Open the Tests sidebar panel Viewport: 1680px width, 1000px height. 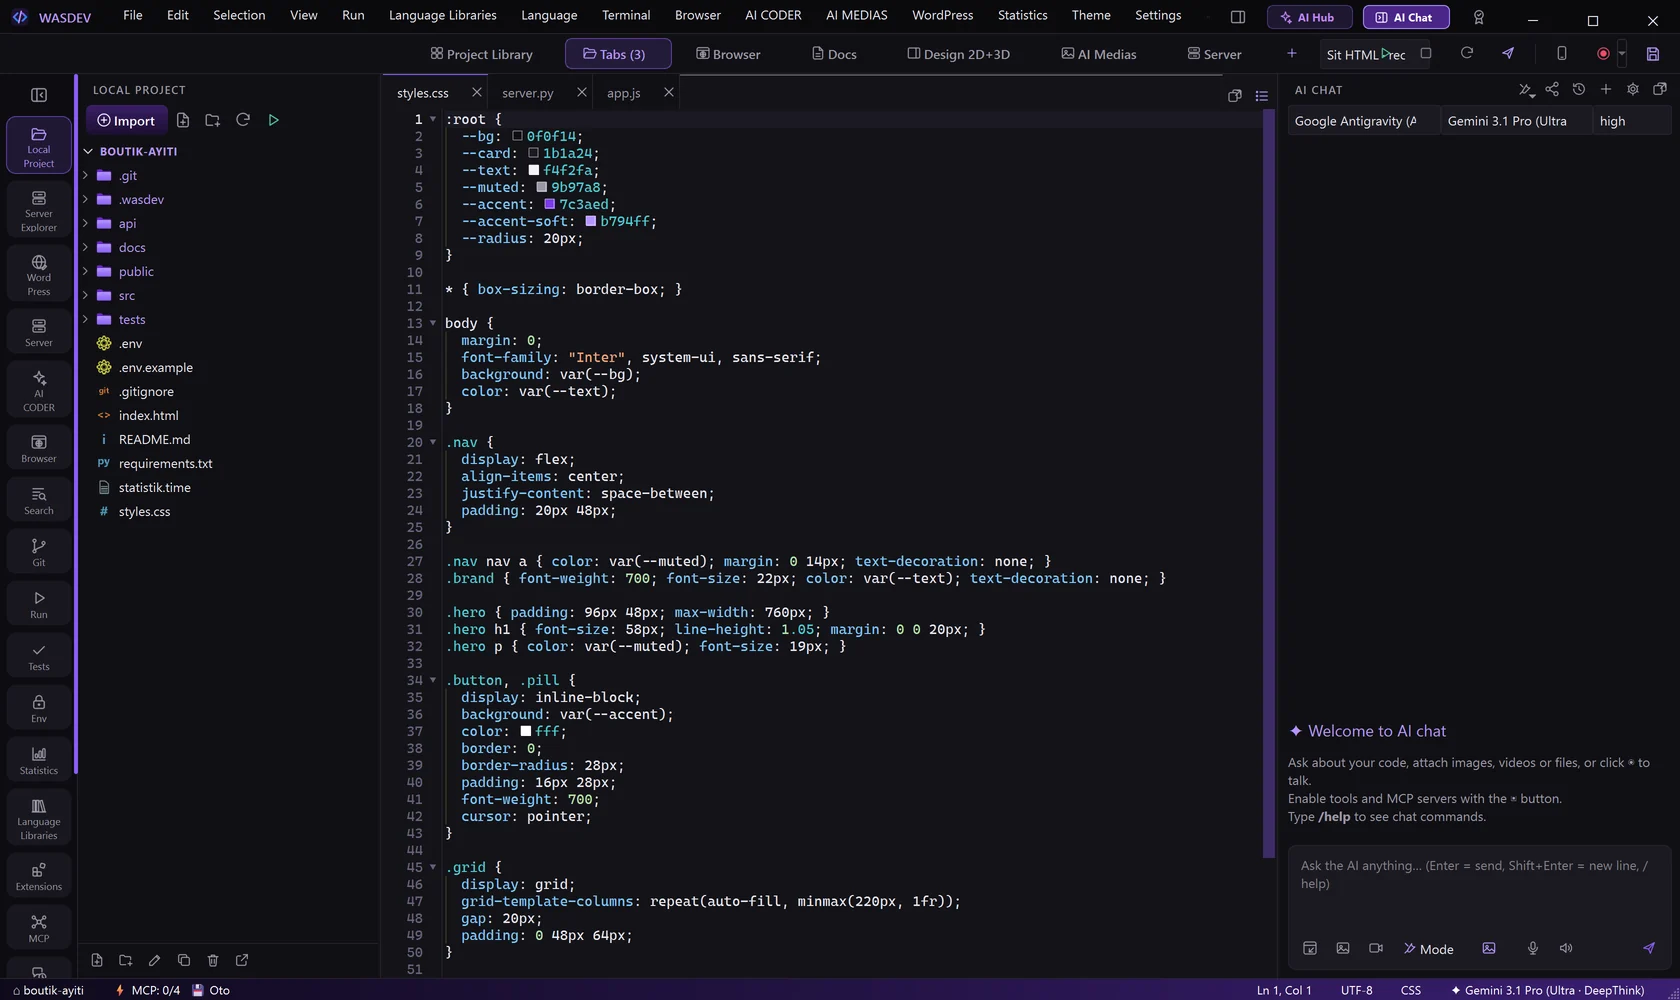click(x=39, y=656)
